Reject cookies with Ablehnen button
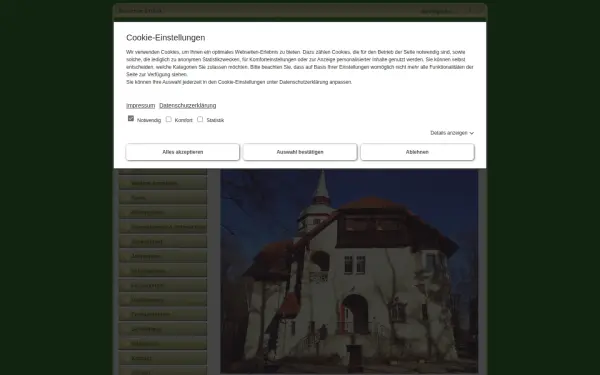600x375 pixels. 417,152
